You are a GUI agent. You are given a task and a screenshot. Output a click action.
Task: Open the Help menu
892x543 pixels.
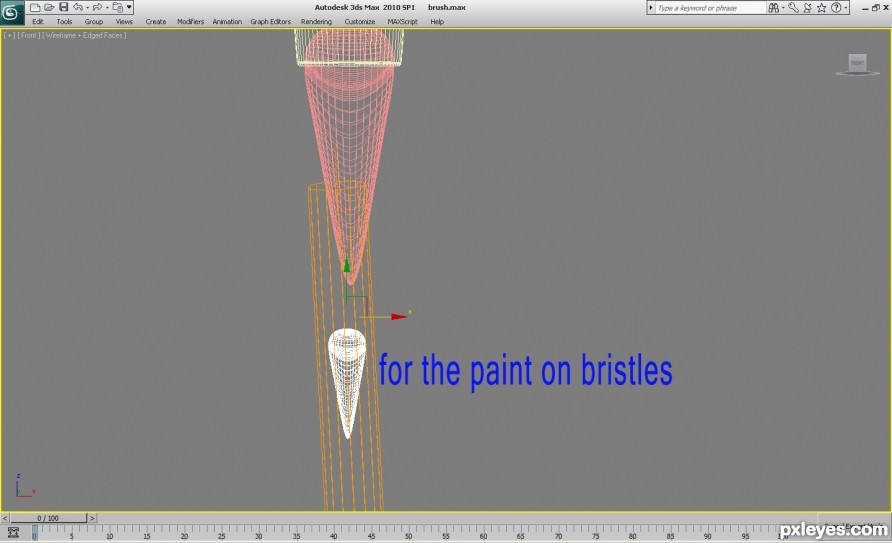437,22
